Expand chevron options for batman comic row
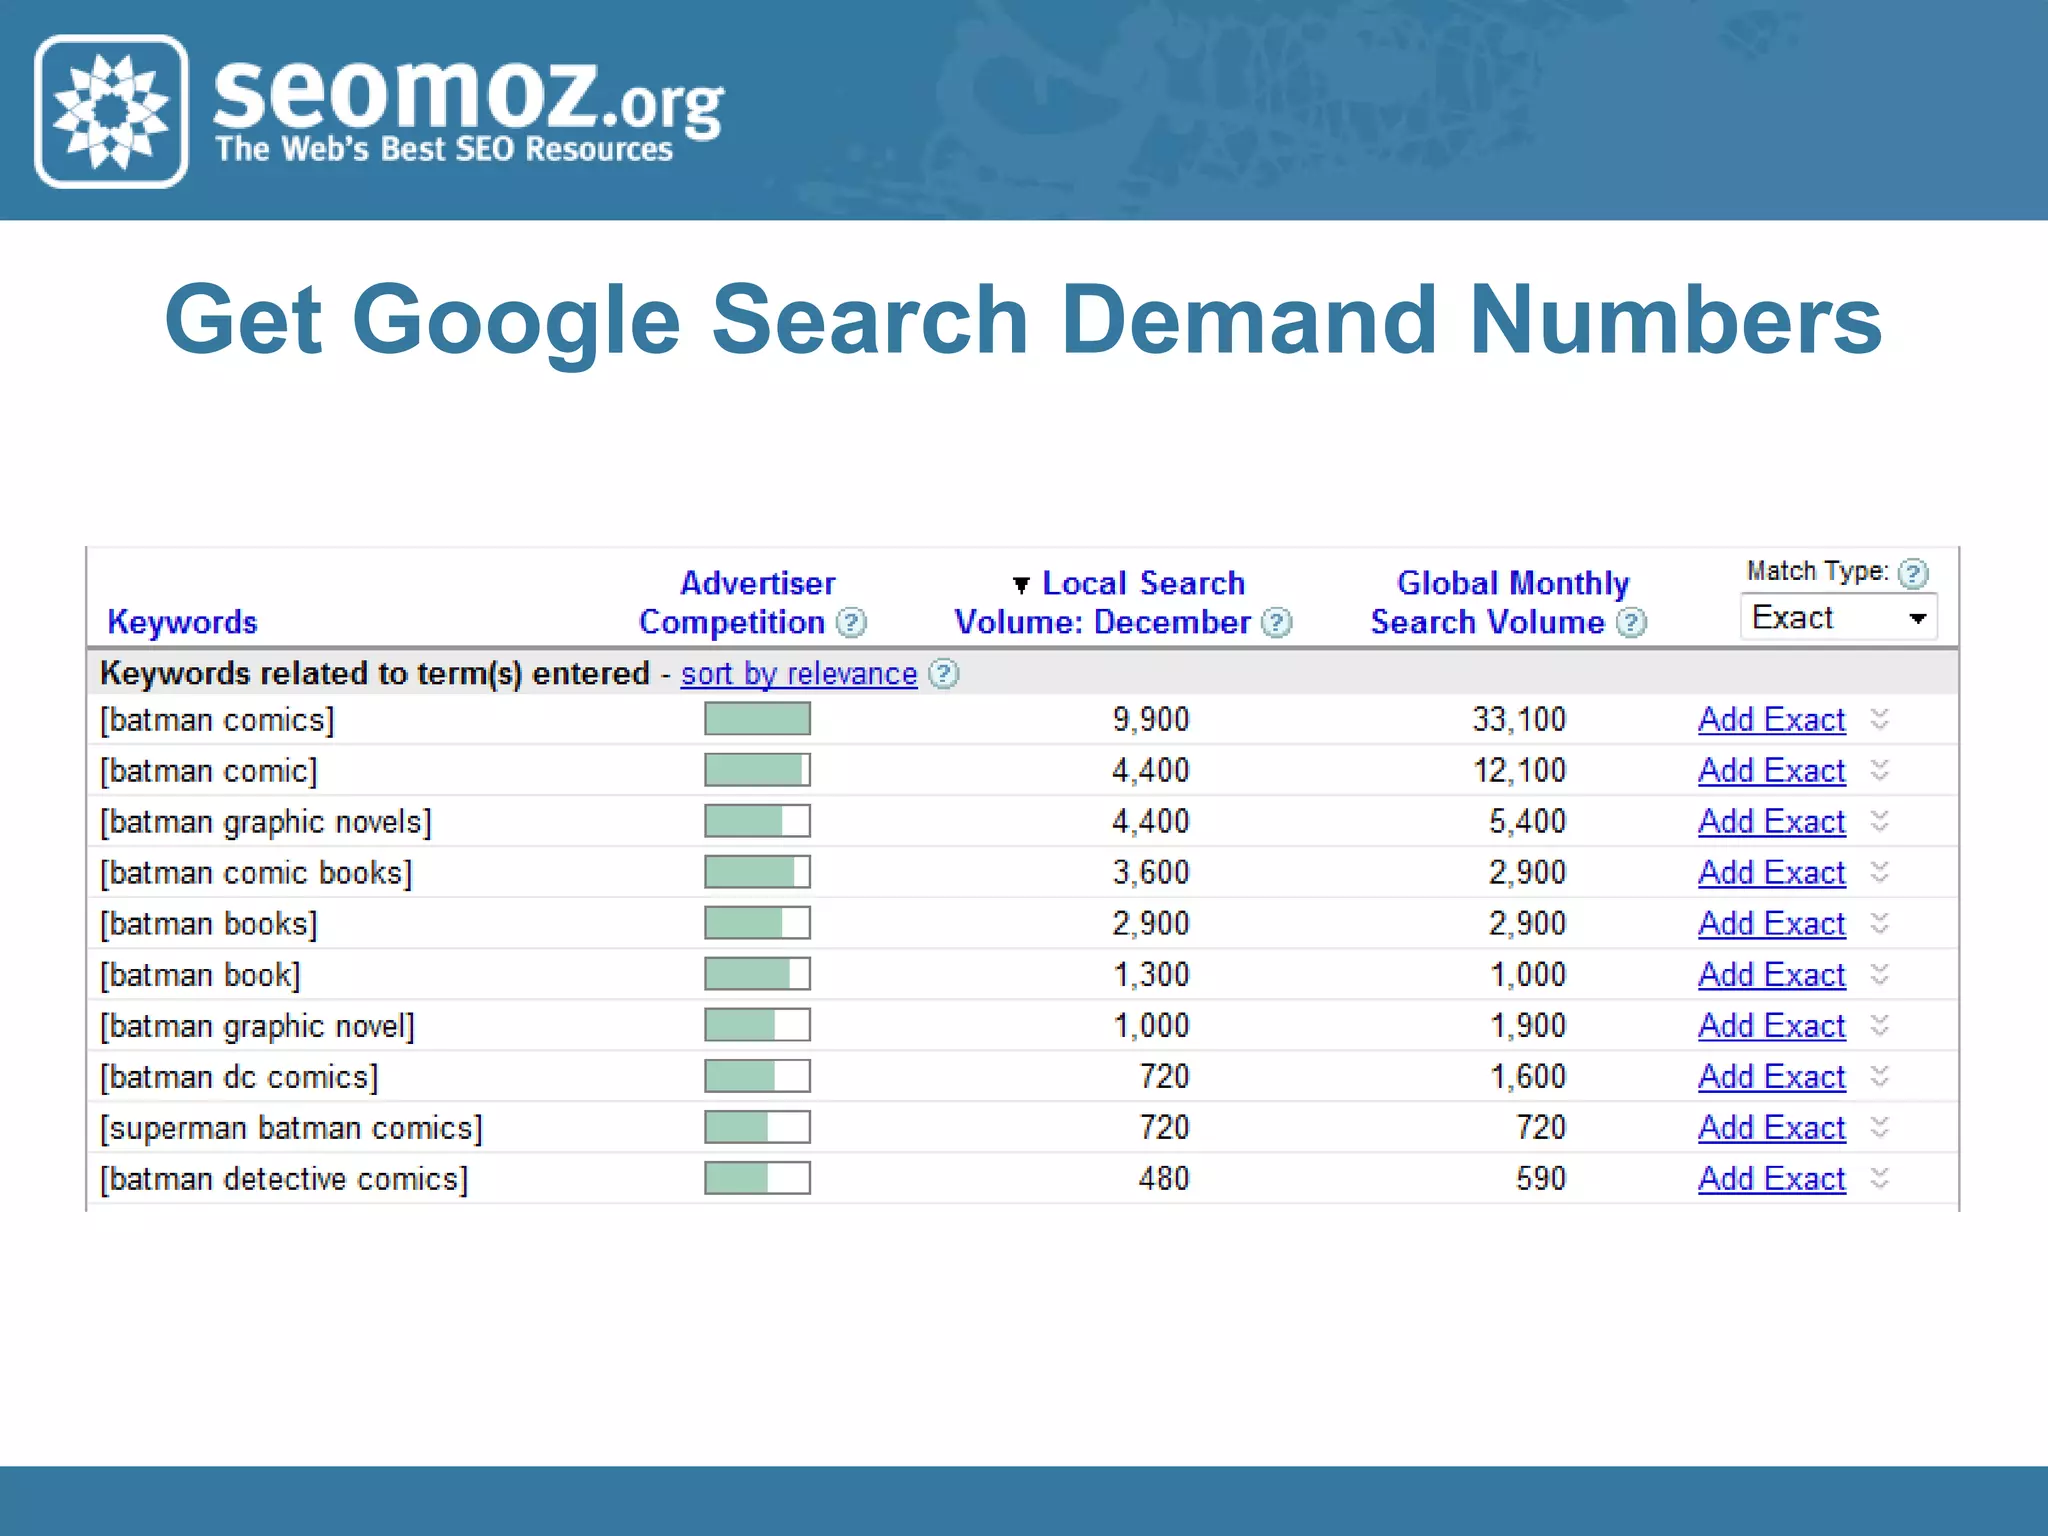2048x1536 pixels. click(1880, 770)
